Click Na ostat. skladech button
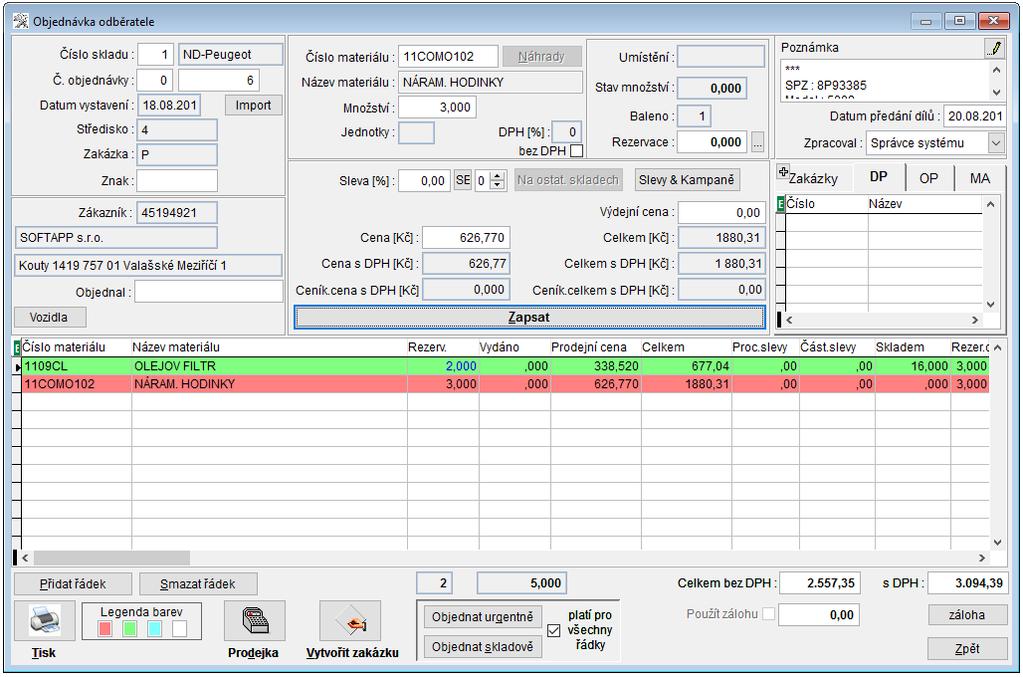This screenshot has height=677, width=1023. (568, 180)
